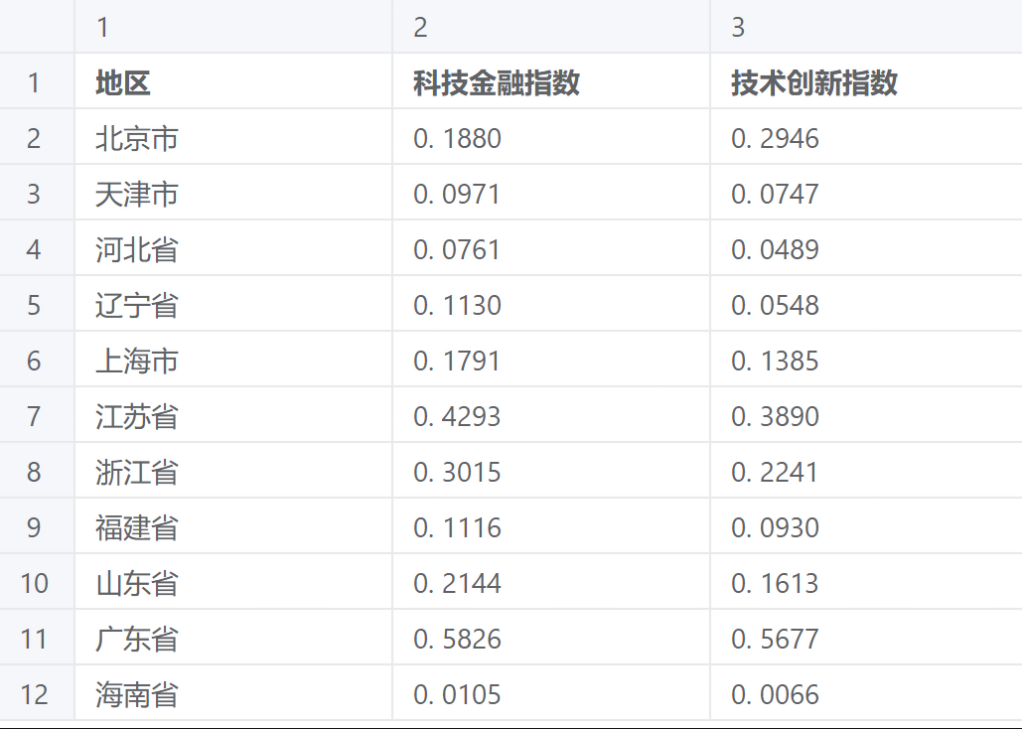This screenshot has width=1022, height=729.
Task: Select column header 3
Action: point(865,27)
